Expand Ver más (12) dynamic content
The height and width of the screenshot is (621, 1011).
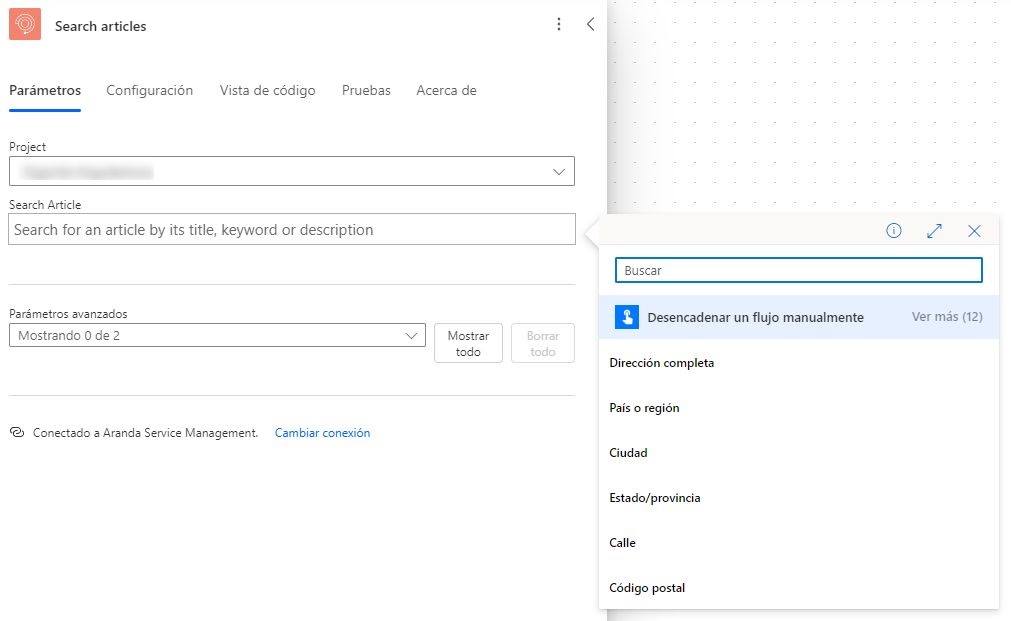pyautogui.click(x=946, y=317)
